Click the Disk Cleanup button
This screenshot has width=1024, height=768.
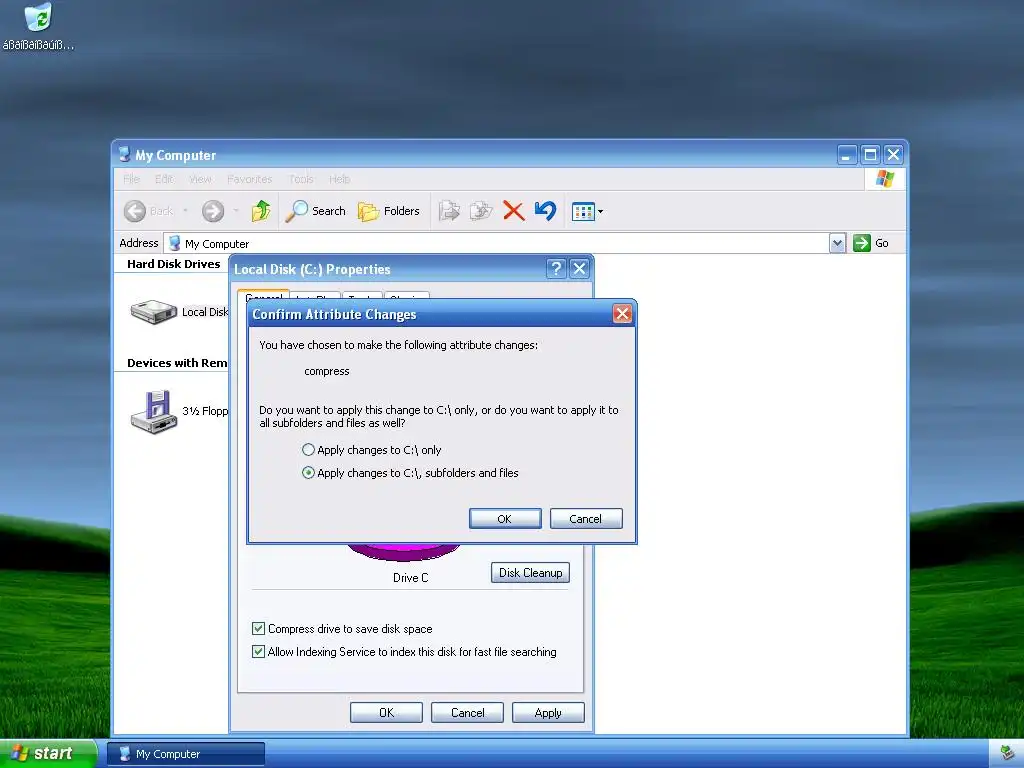click(530, 573)
